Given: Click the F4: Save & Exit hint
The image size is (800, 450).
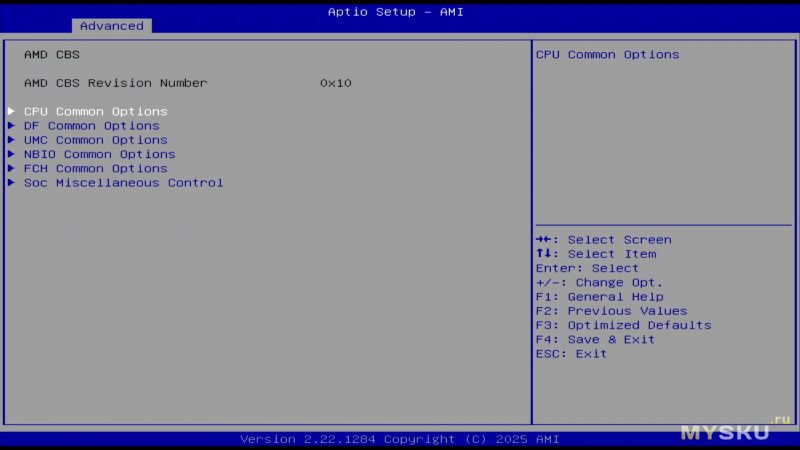Looking at the screenshot, I should coord(595,340).
